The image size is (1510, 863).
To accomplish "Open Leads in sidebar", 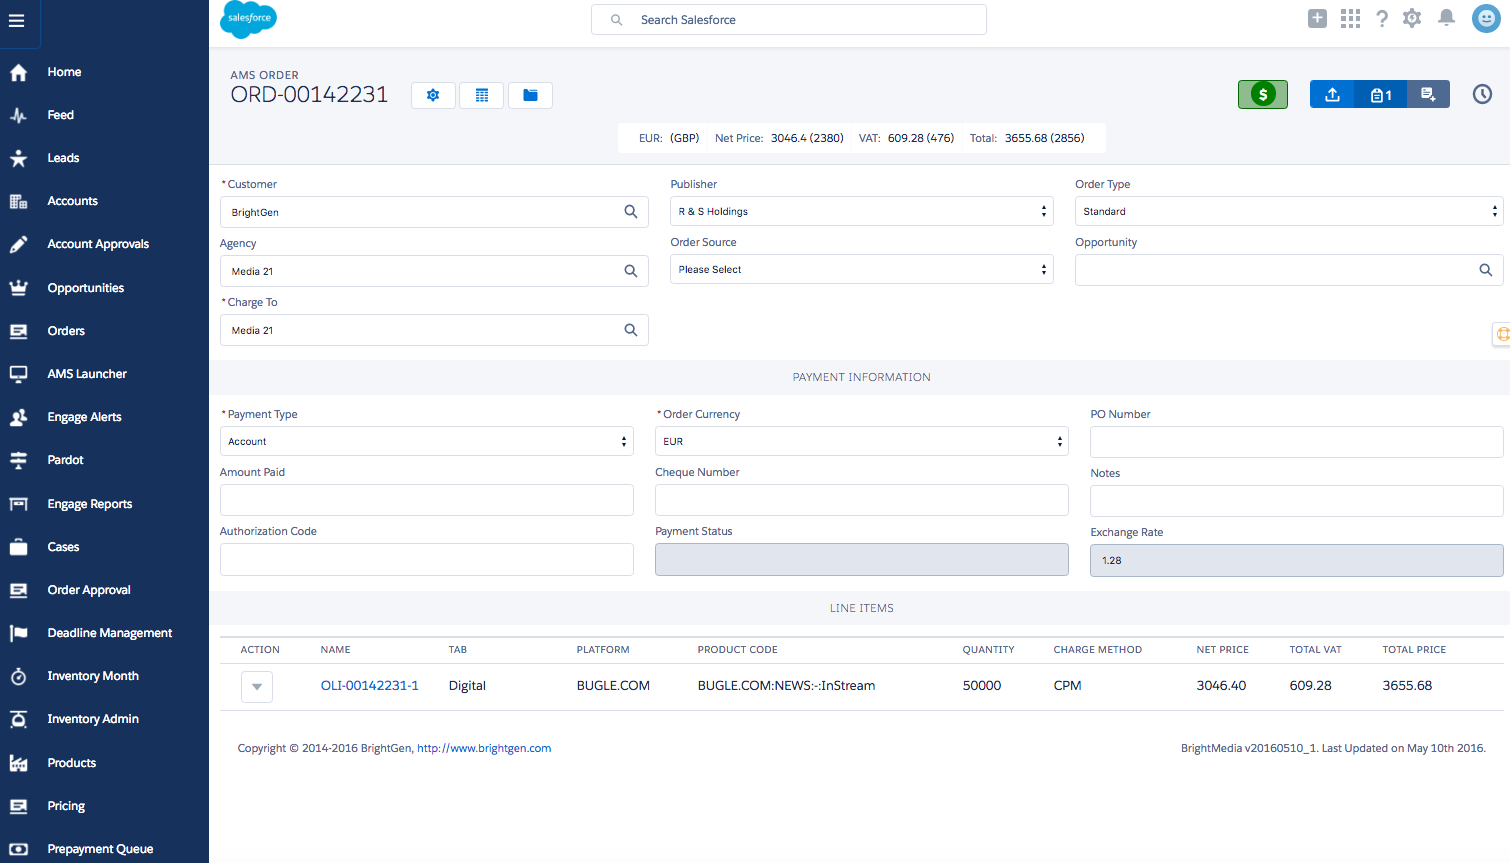I will (x=63, y=158).
